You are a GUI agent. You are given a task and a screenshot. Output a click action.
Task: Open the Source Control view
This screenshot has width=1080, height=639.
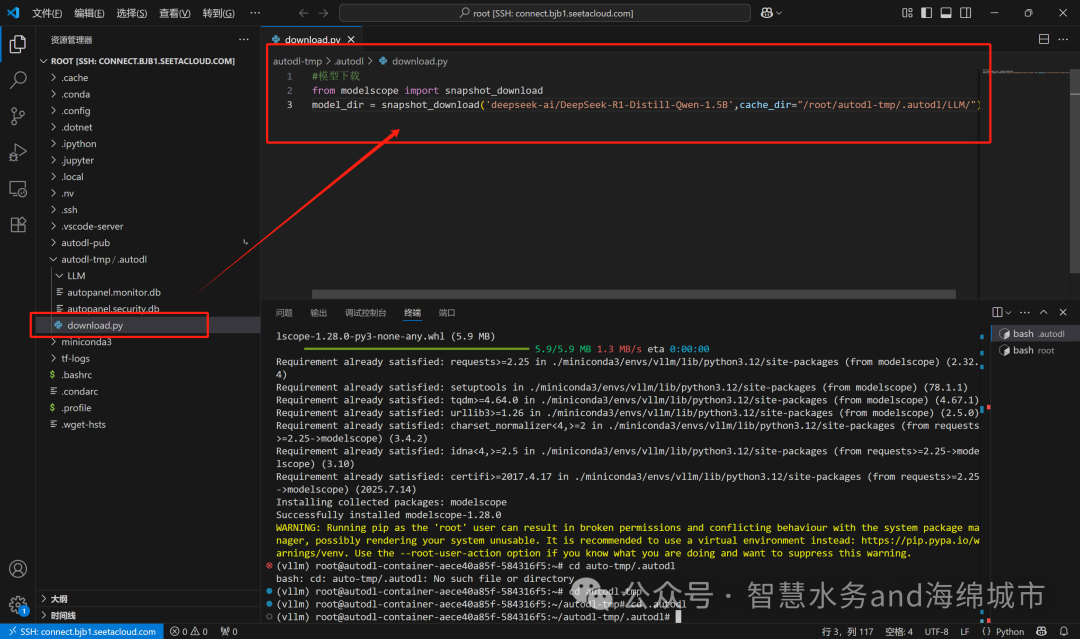click(18, 116)
